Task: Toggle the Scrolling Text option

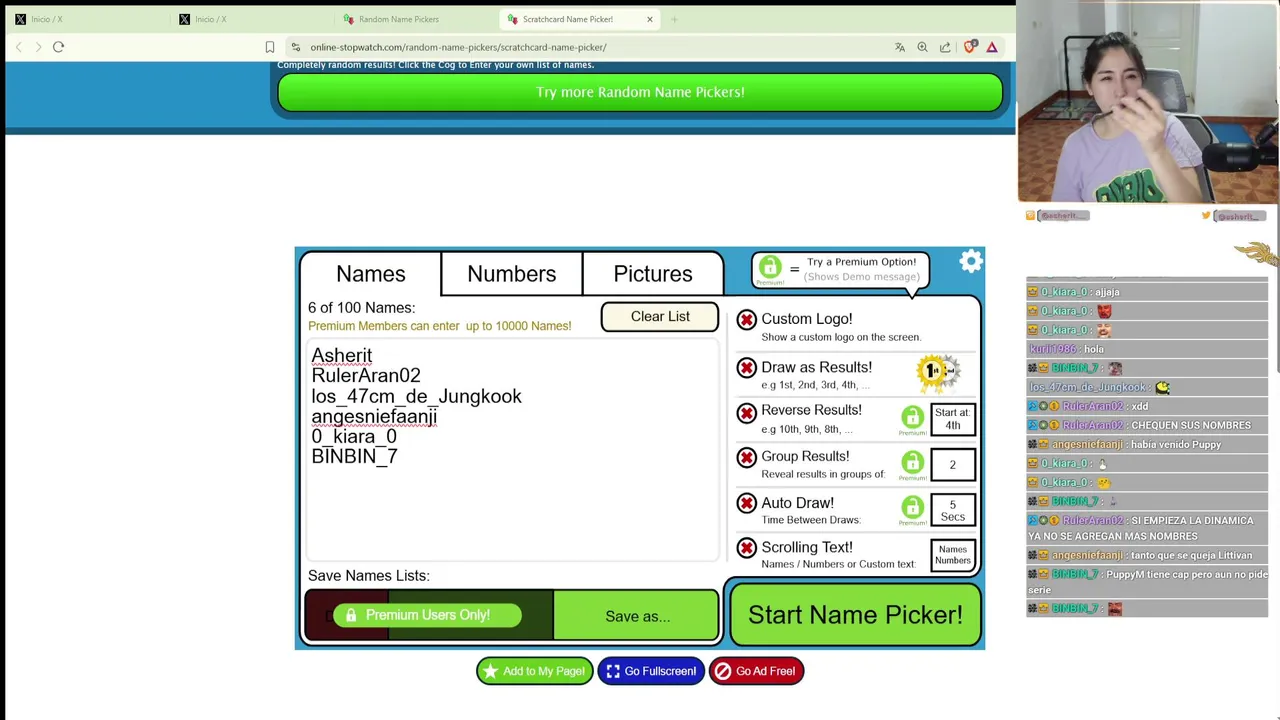Action: 747,548
